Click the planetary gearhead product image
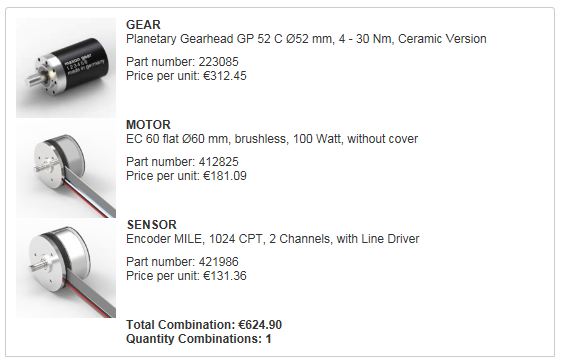 pos(66,68)
